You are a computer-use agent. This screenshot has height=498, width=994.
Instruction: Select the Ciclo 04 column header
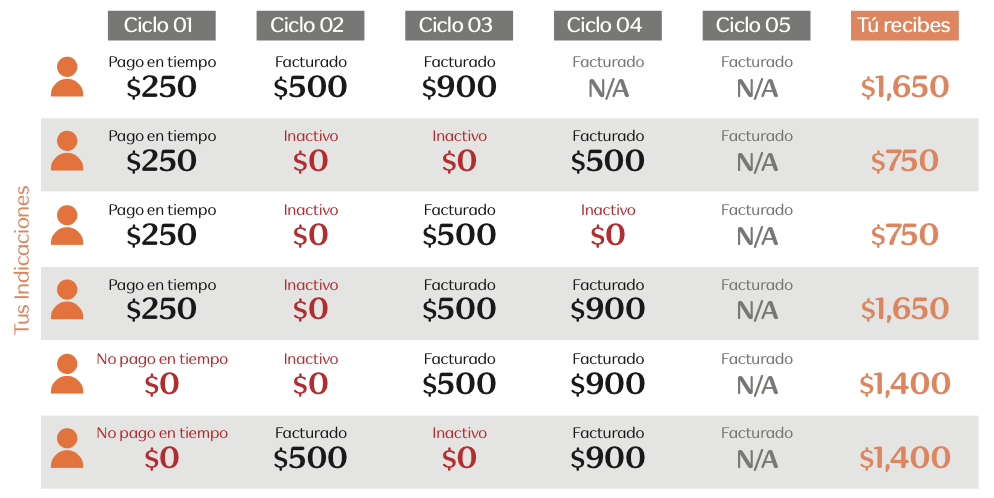[x=607, y=25]
